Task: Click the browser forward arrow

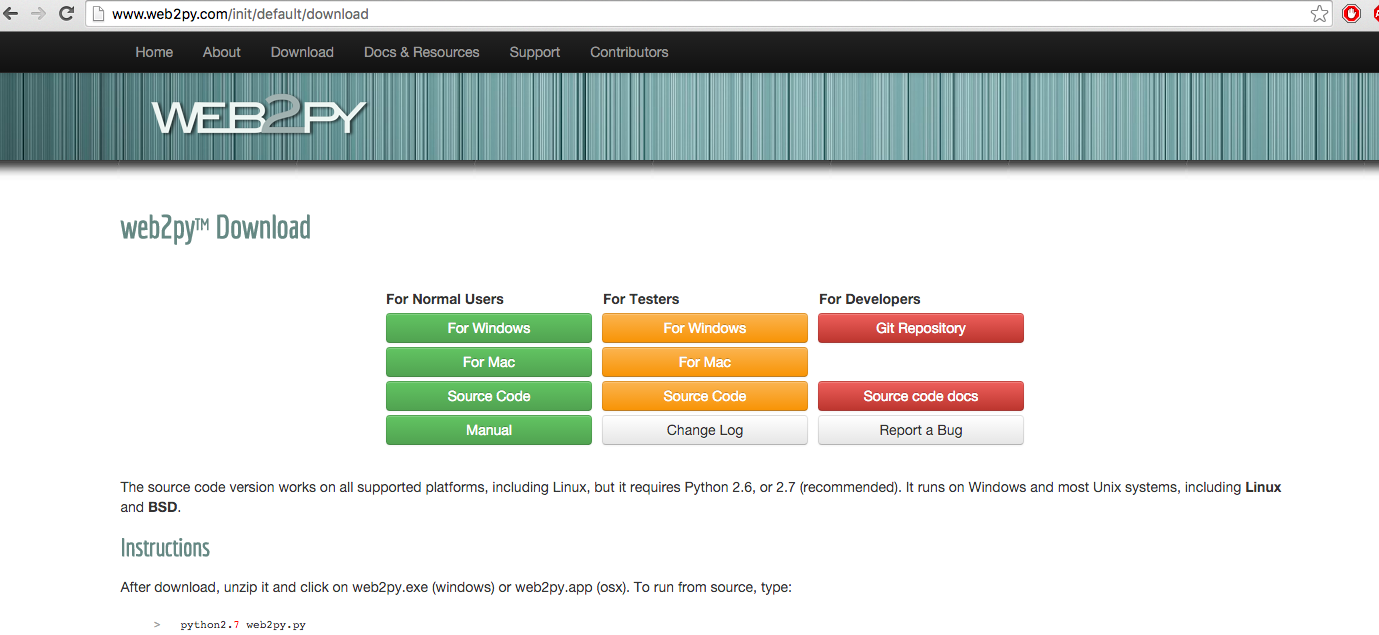Action: coord(39,14)
